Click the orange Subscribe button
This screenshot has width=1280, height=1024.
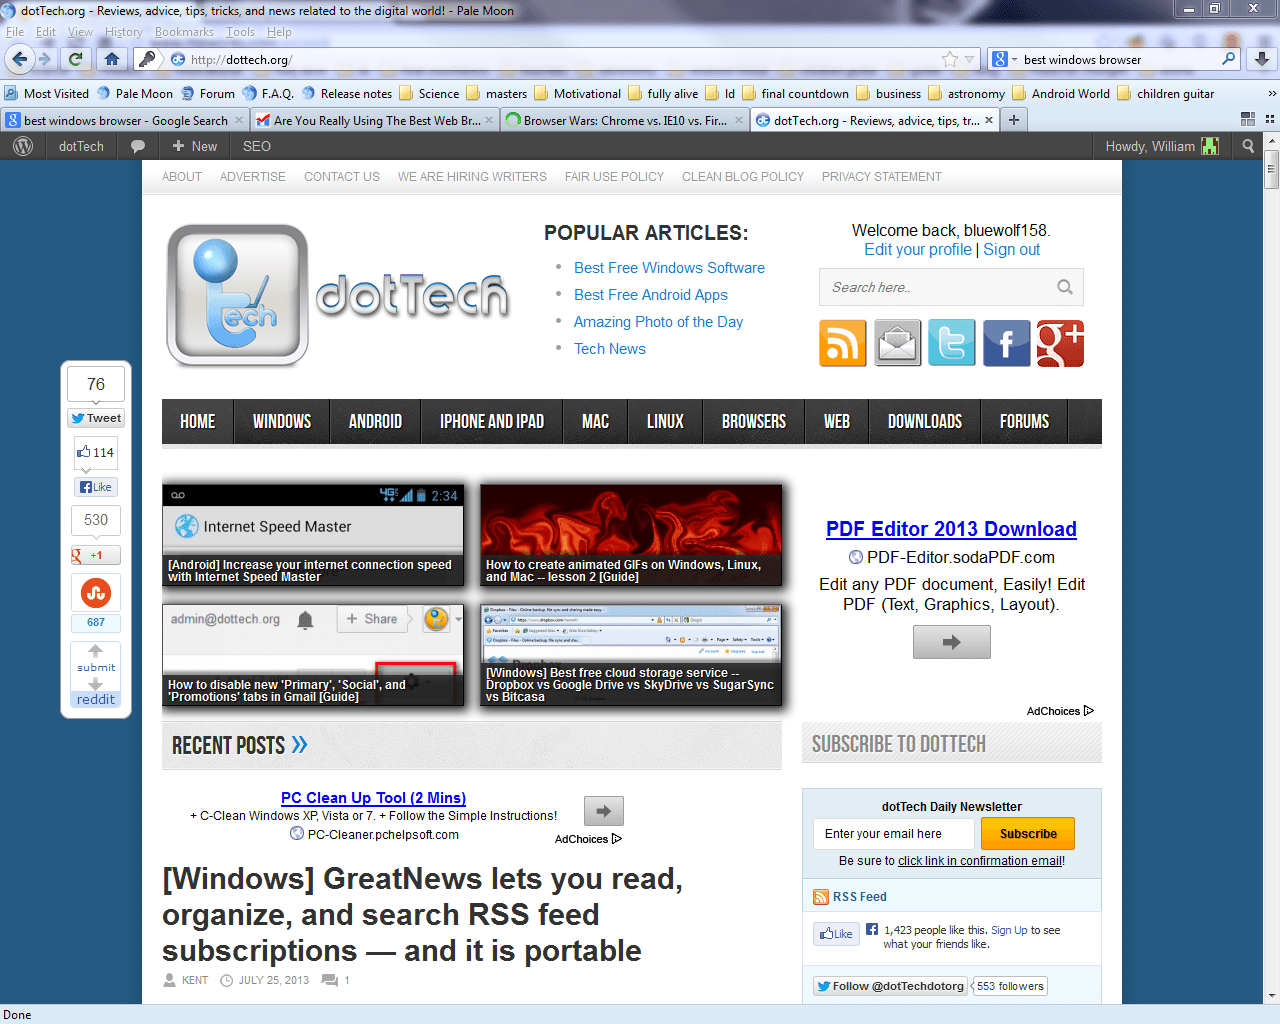coord(1027,833)
